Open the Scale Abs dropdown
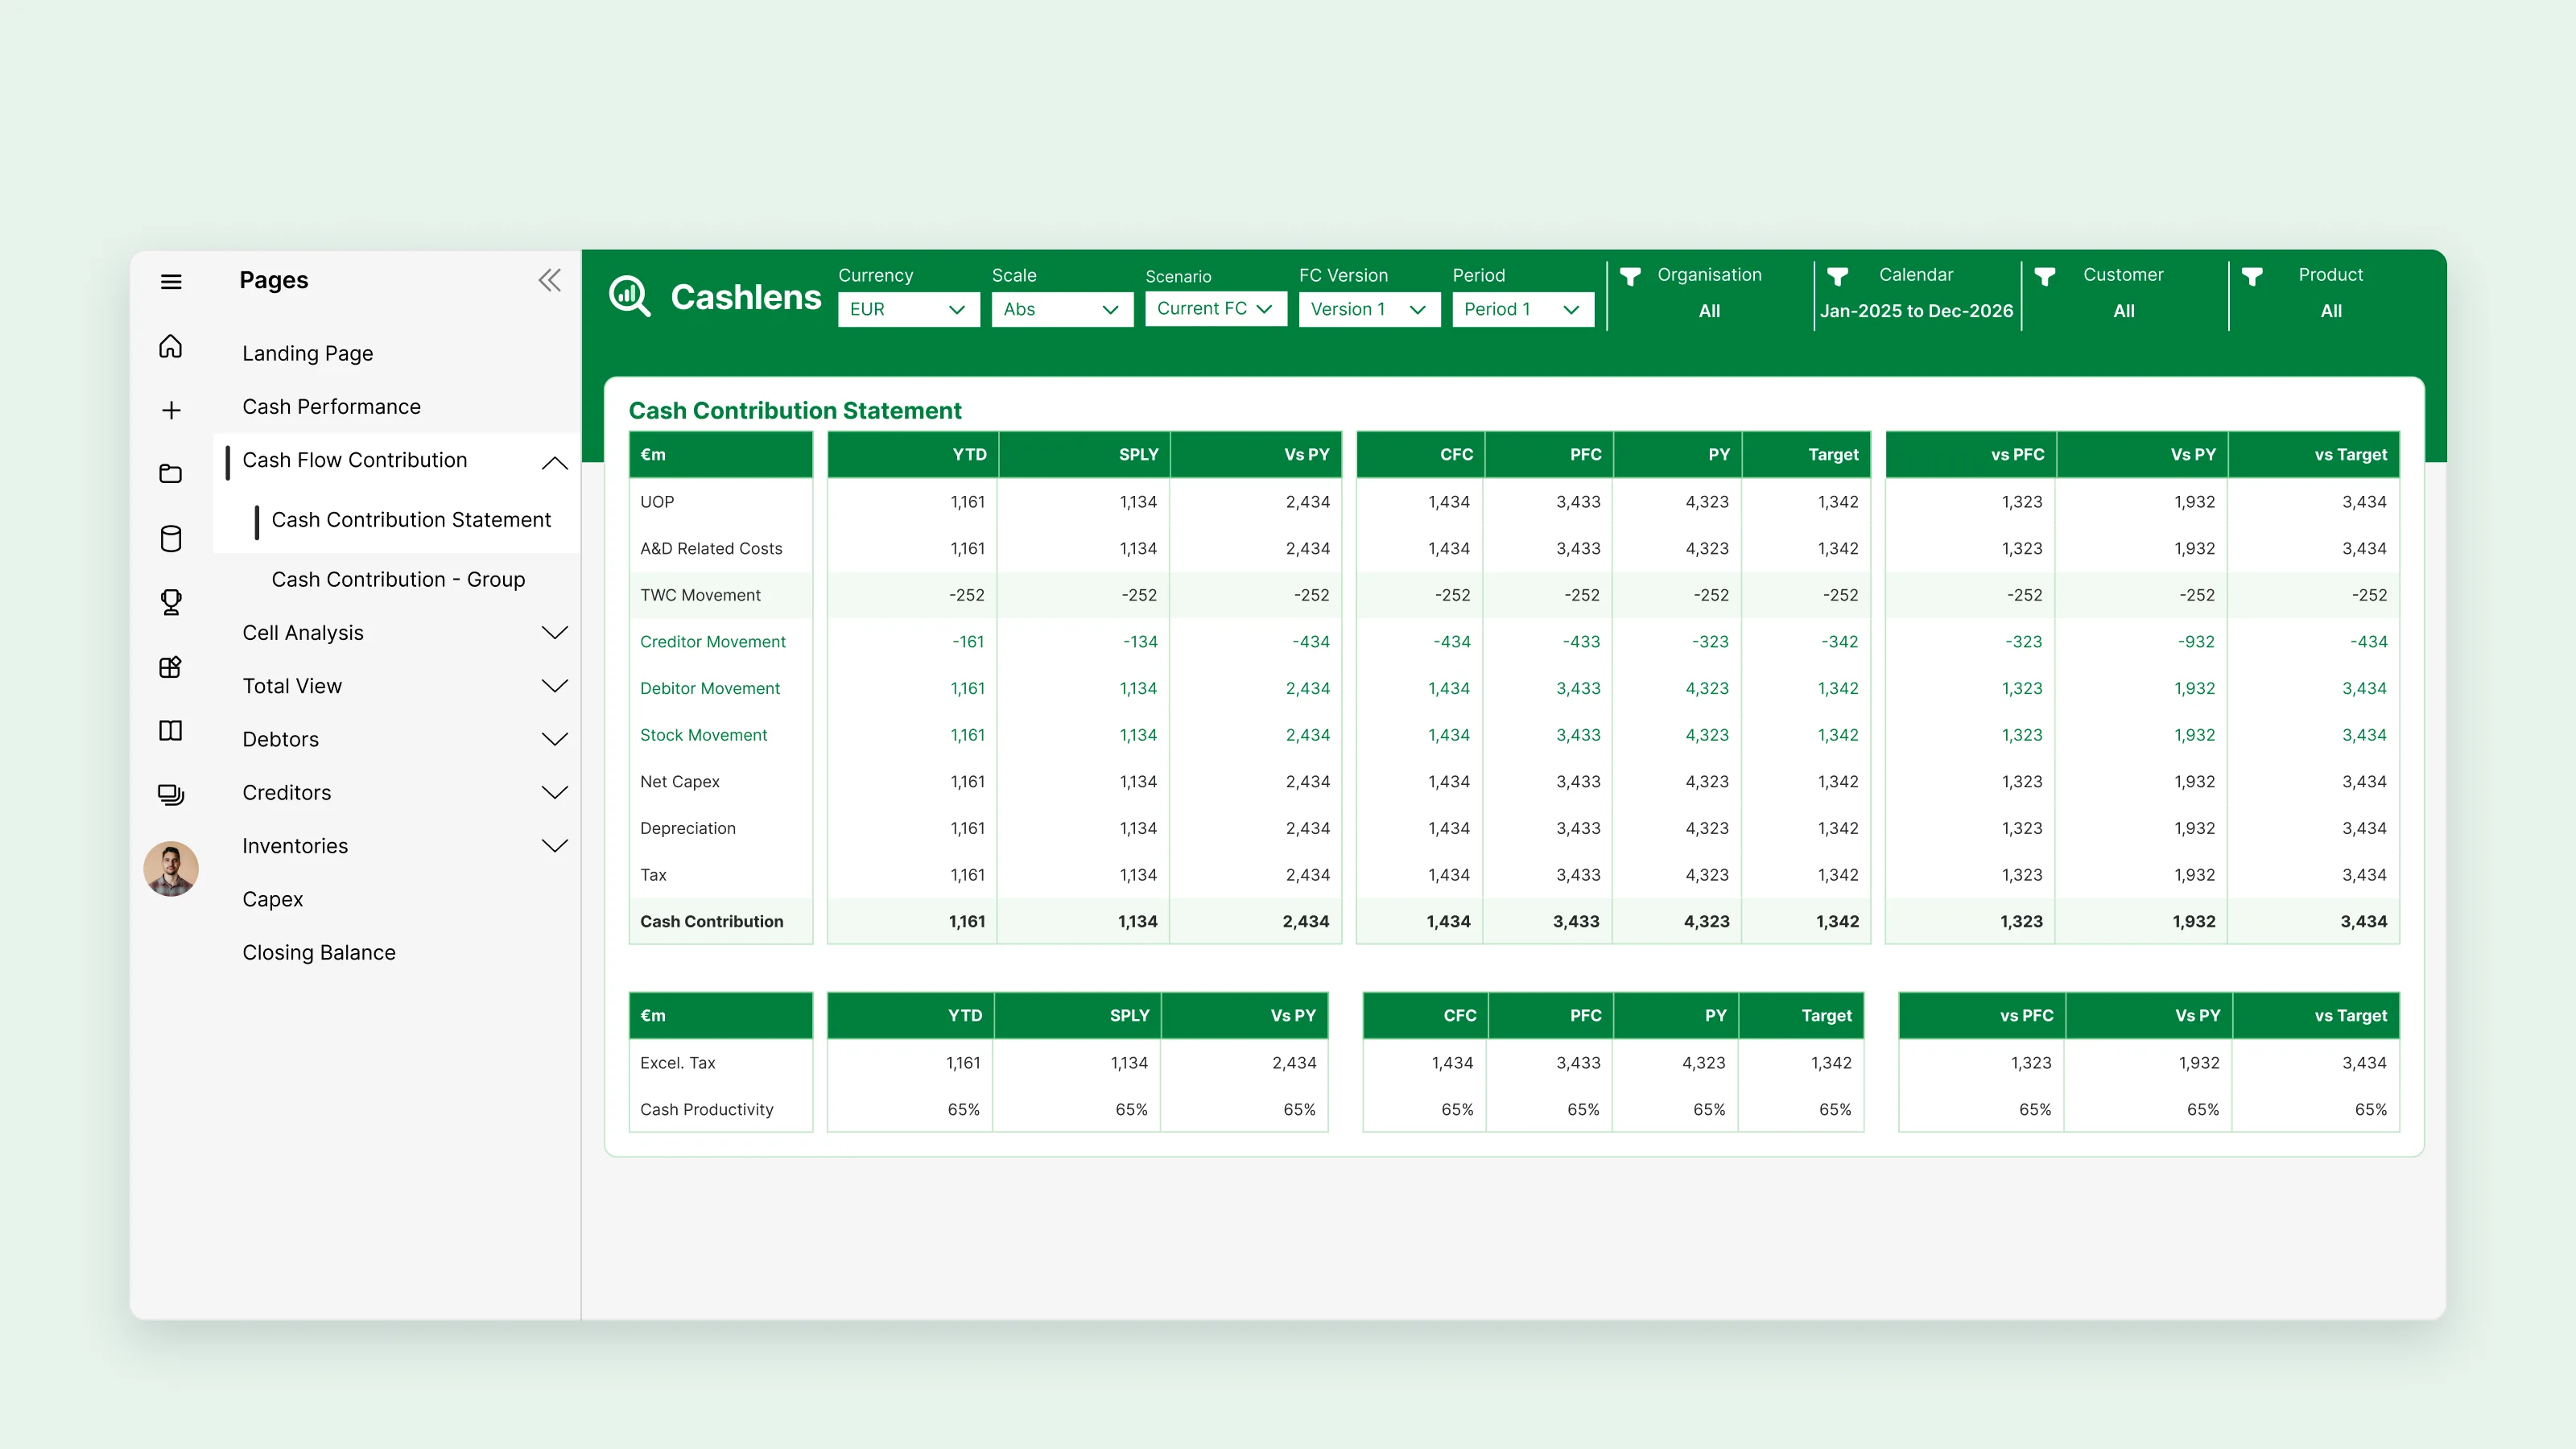The width and height of the screenshot is (2576, 1449). [x=1062, y=309]
